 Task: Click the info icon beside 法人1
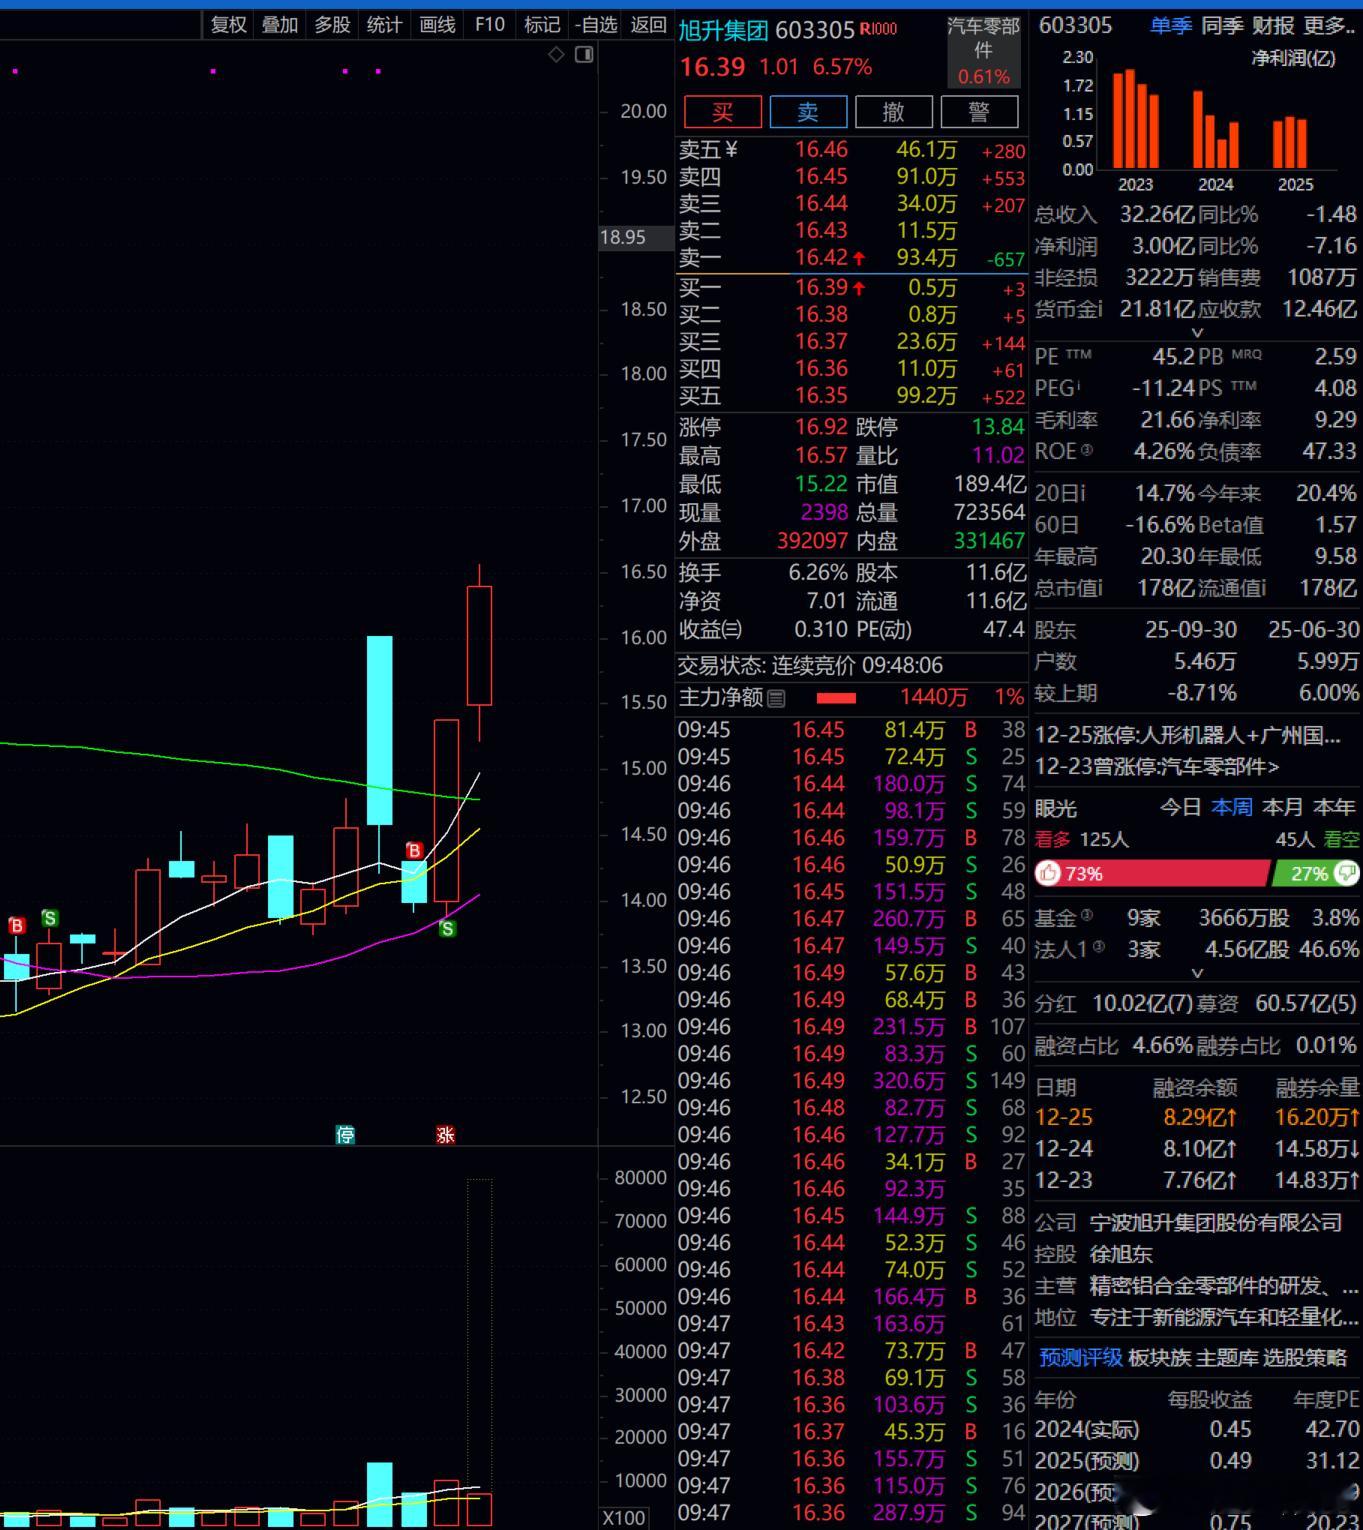coord(1098,946)
